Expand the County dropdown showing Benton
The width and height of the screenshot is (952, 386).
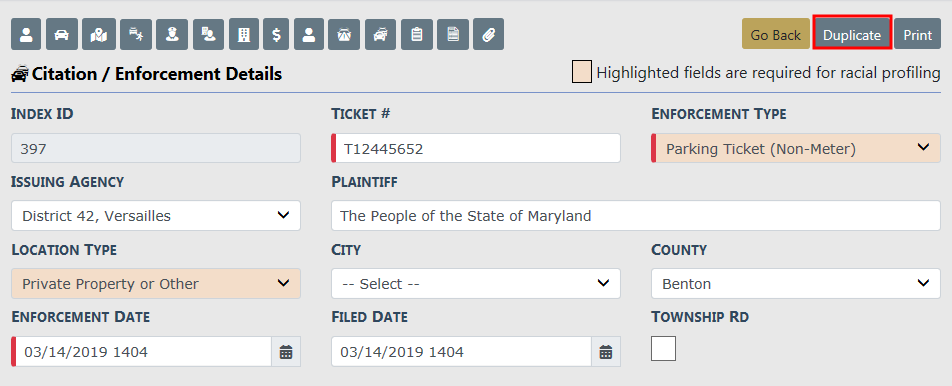coord(796,283)
